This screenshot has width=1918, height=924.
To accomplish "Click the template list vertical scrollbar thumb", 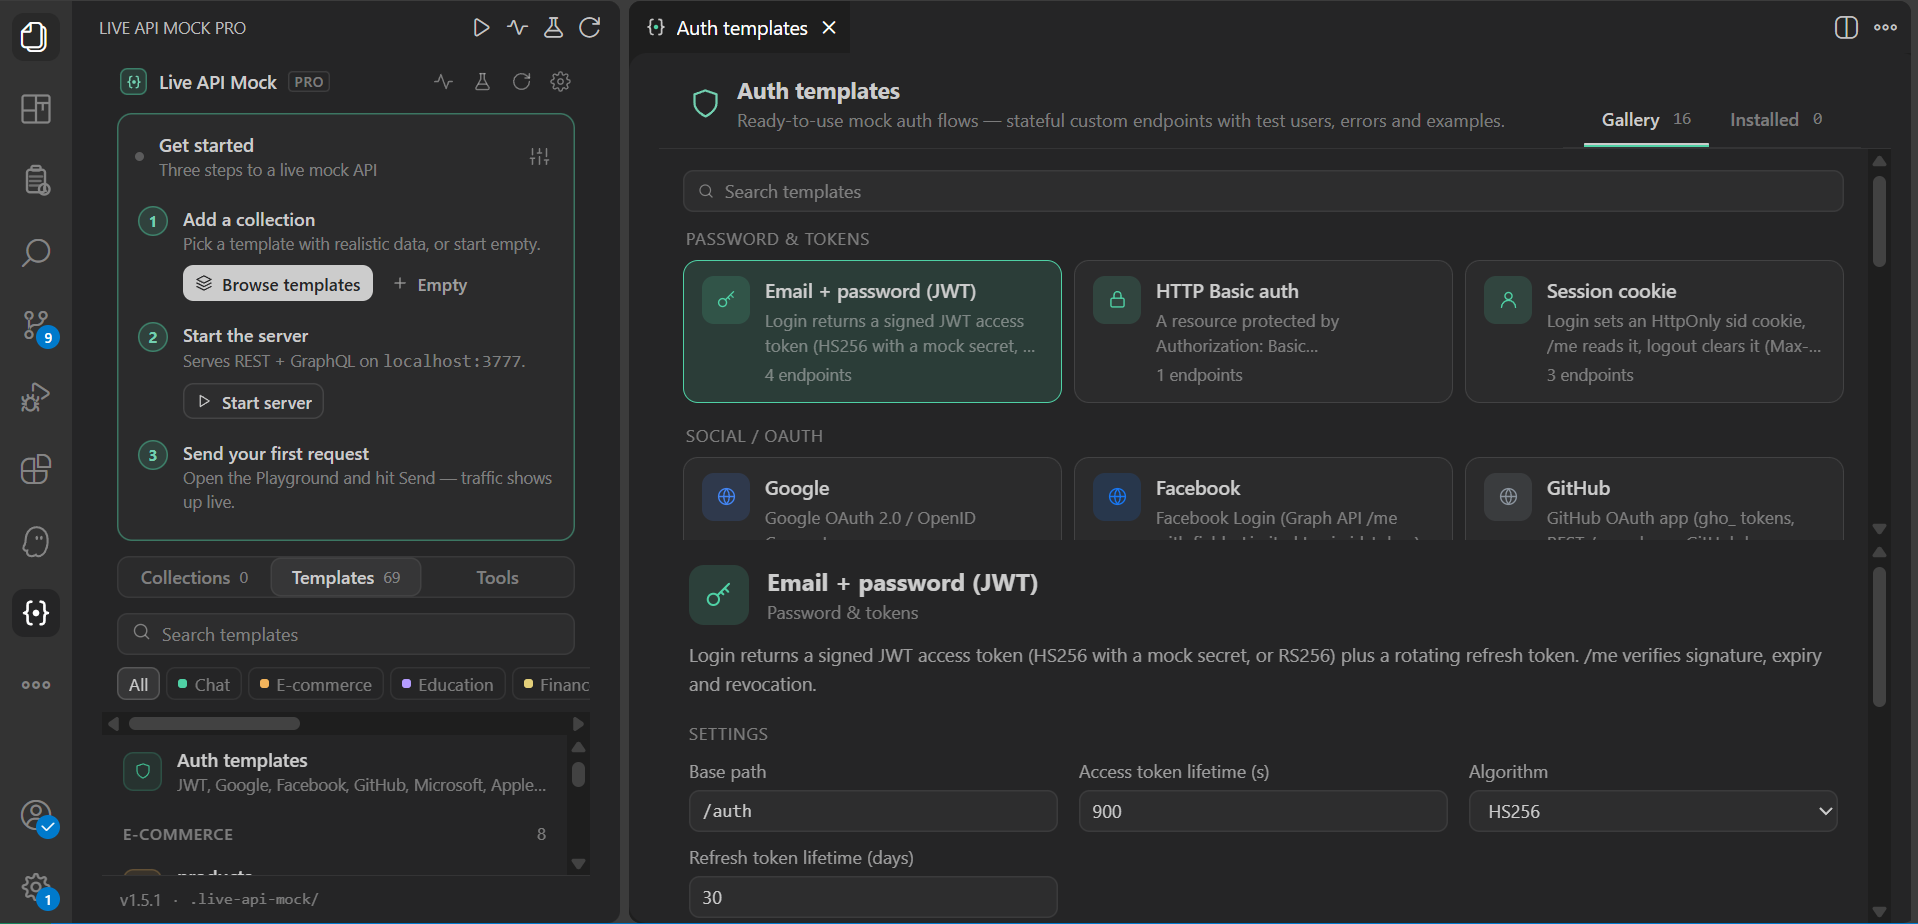I will [x=578, y=775].
